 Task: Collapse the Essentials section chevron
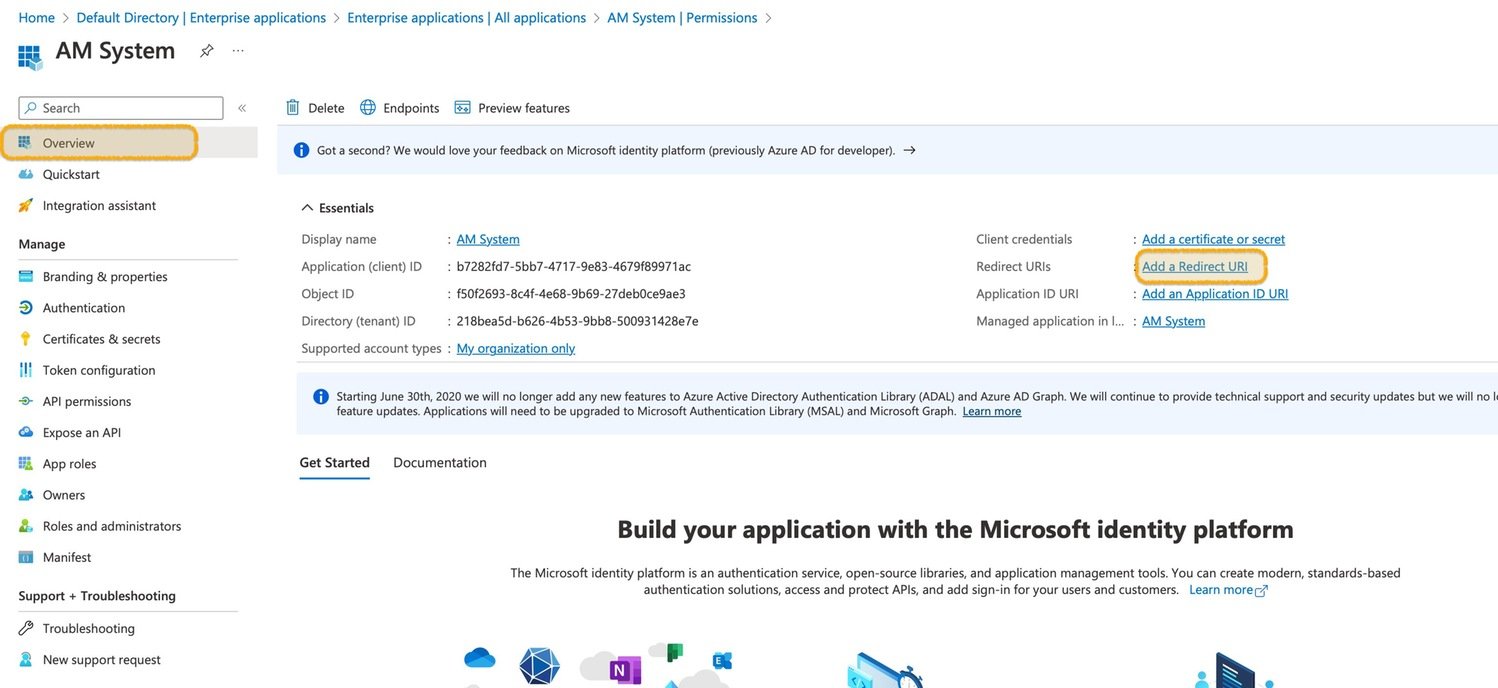(307, 208)
